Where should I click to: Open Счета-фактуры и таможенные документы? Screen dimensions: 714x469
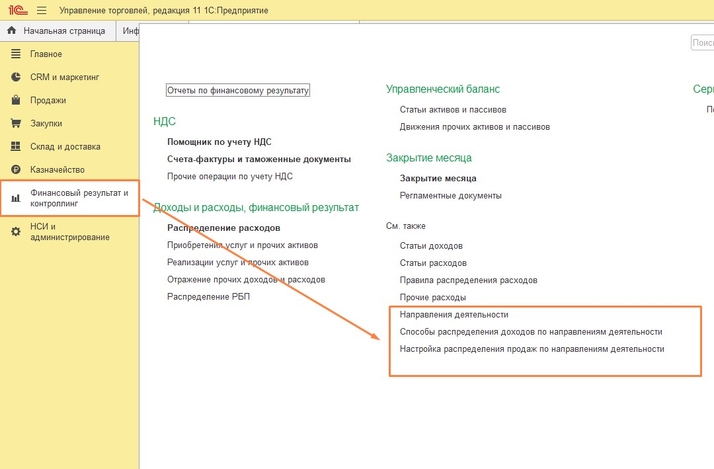[x=258, y=159]
